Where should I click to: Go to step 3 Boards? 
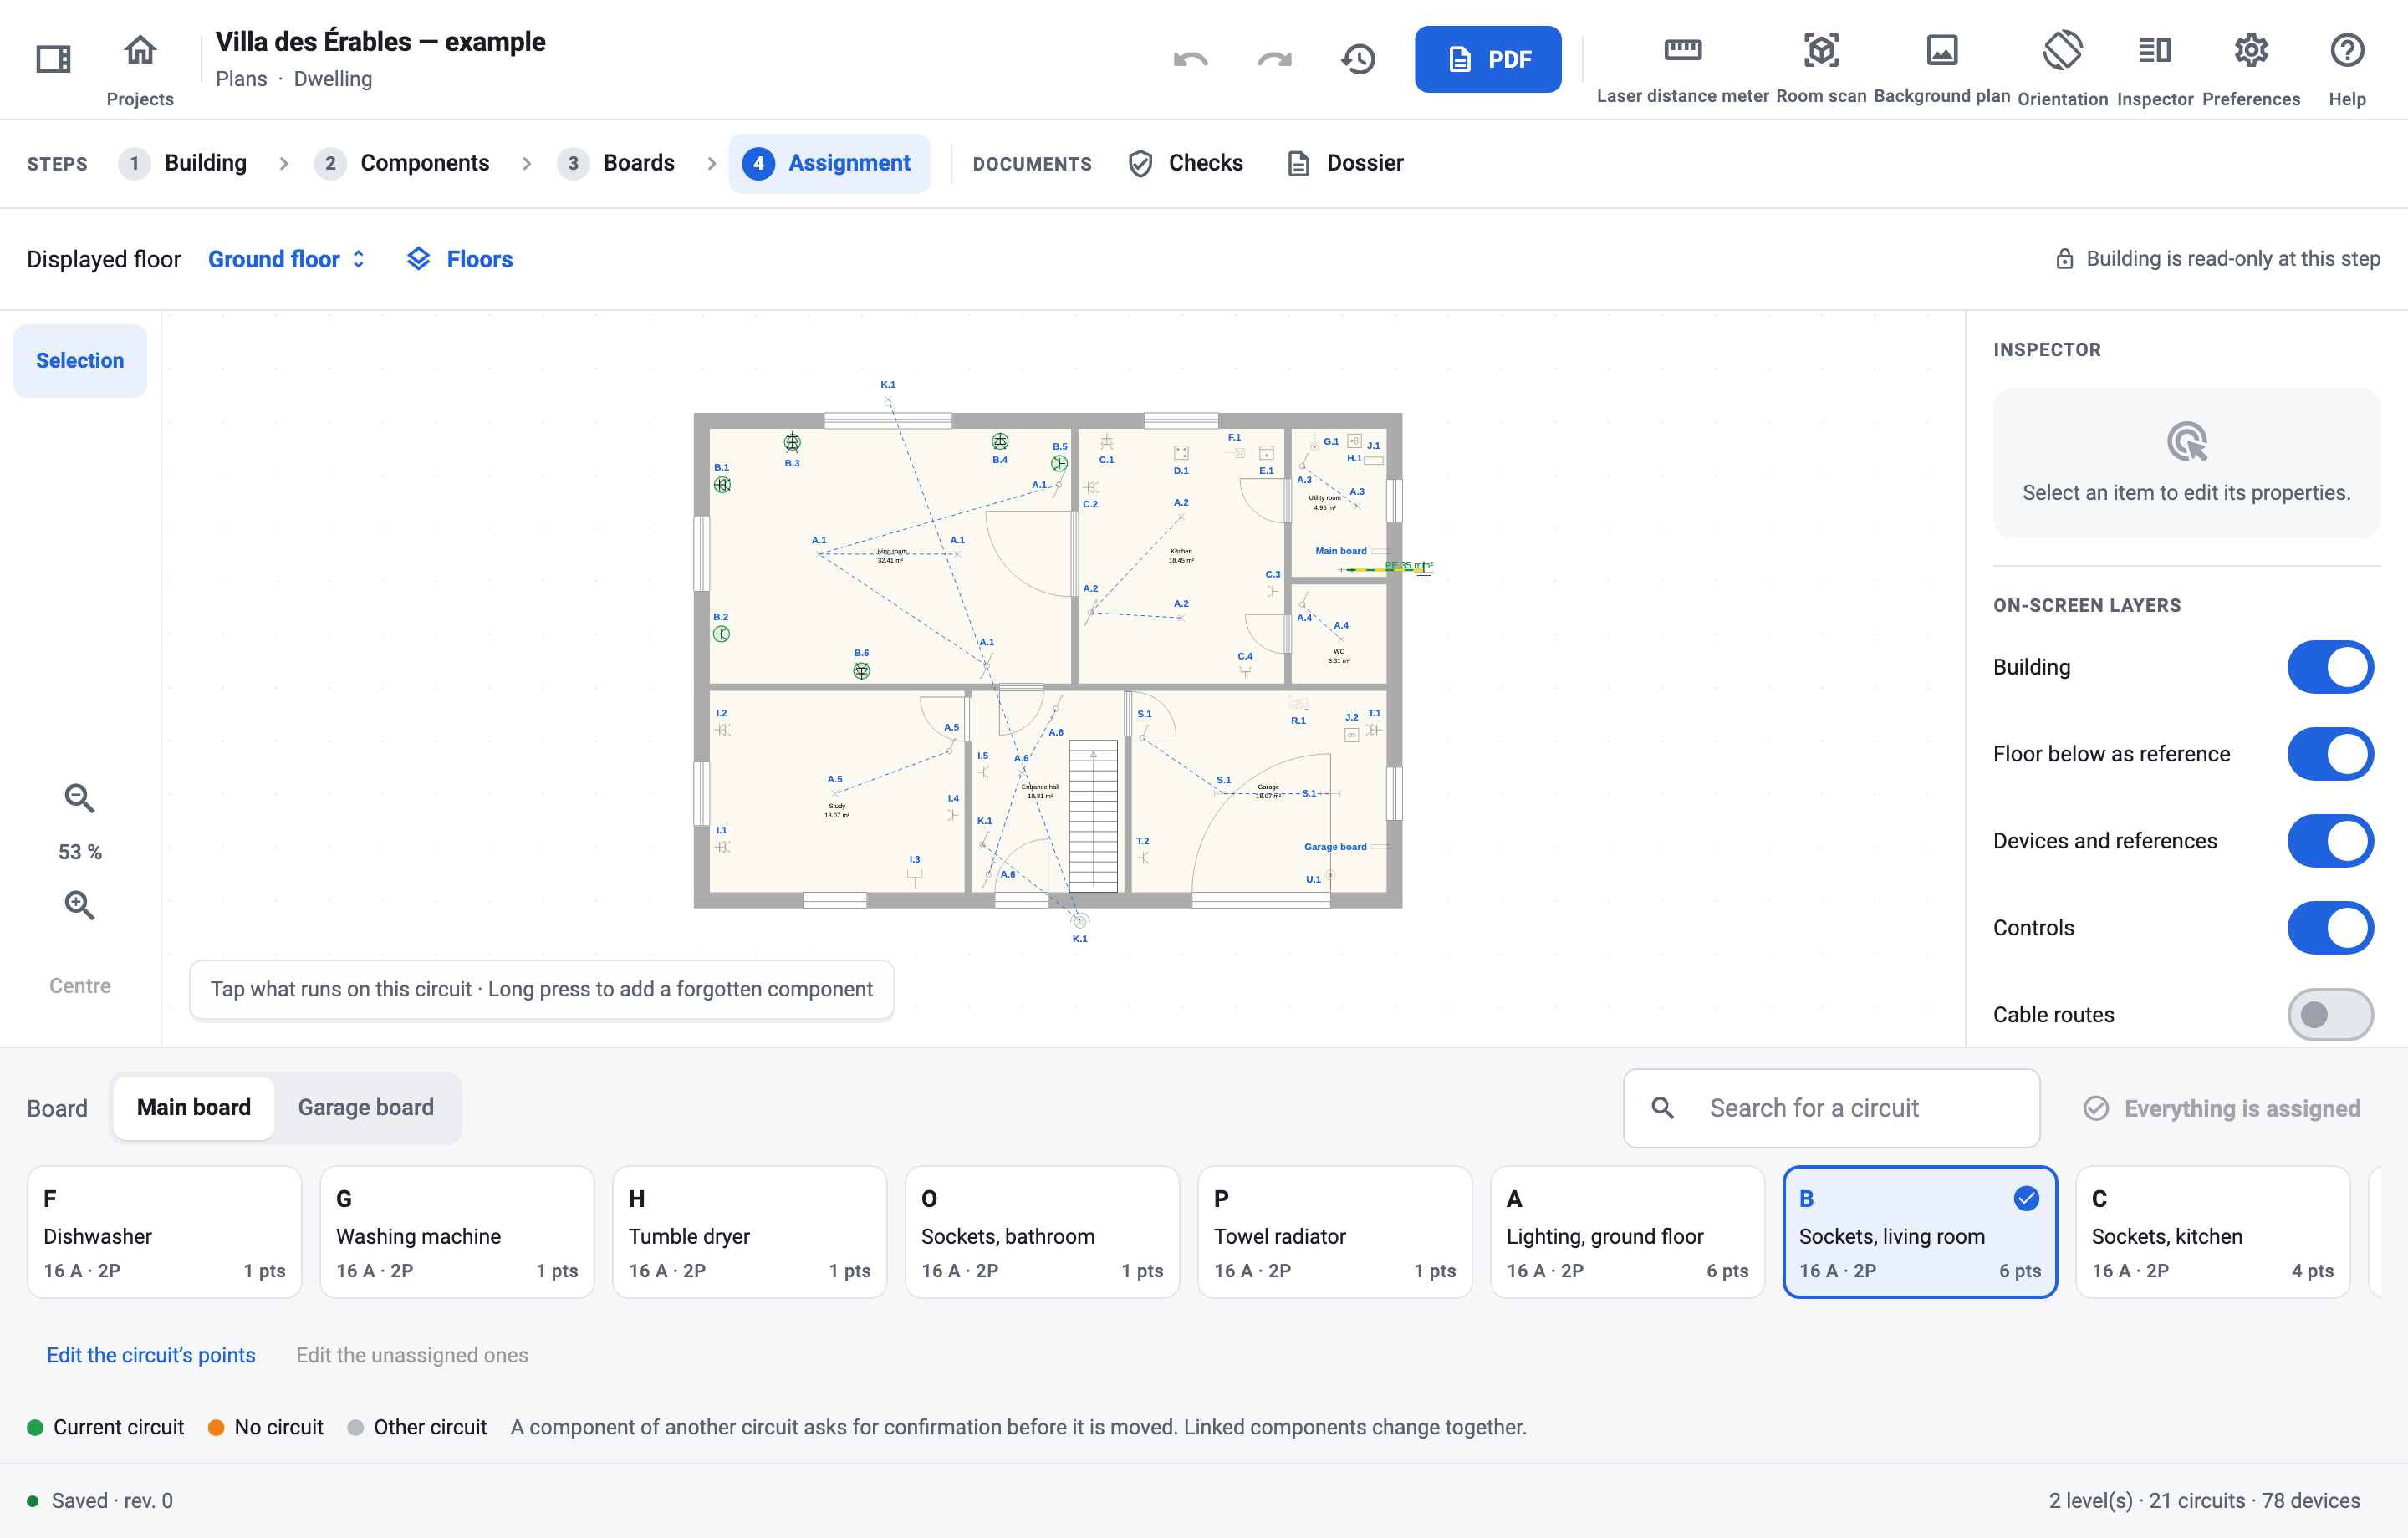coord(616,163)
